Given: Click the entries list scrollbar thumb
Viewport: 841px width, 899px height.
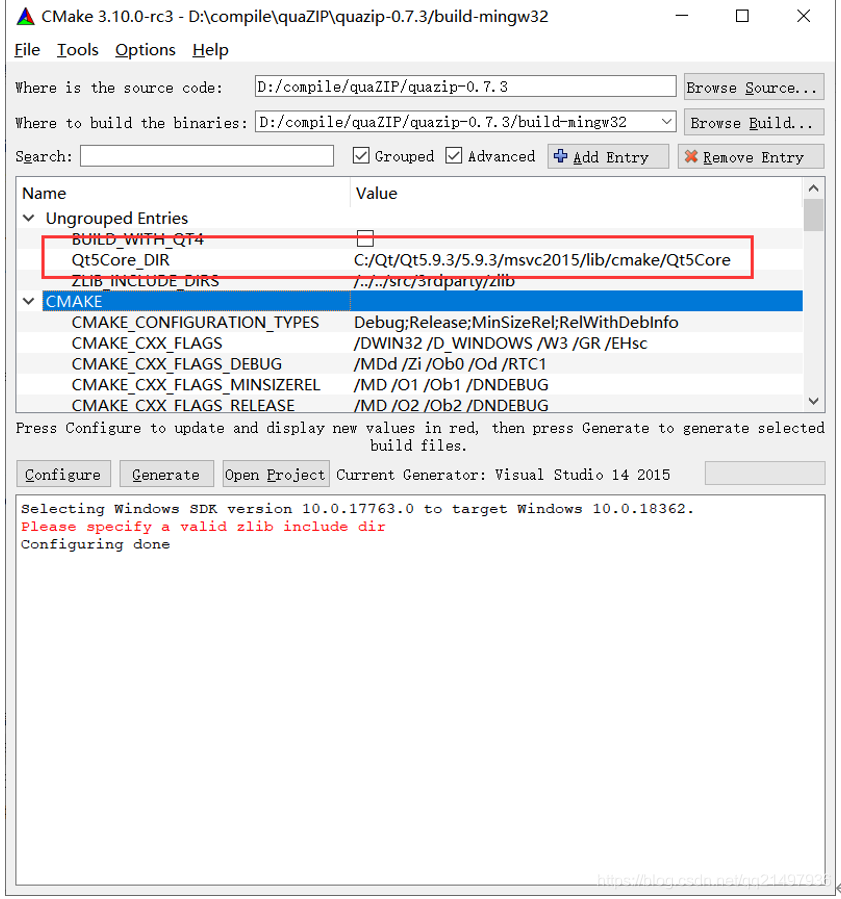Looking at the screenshot, I should pyautogui.click(x=813, y=214).
